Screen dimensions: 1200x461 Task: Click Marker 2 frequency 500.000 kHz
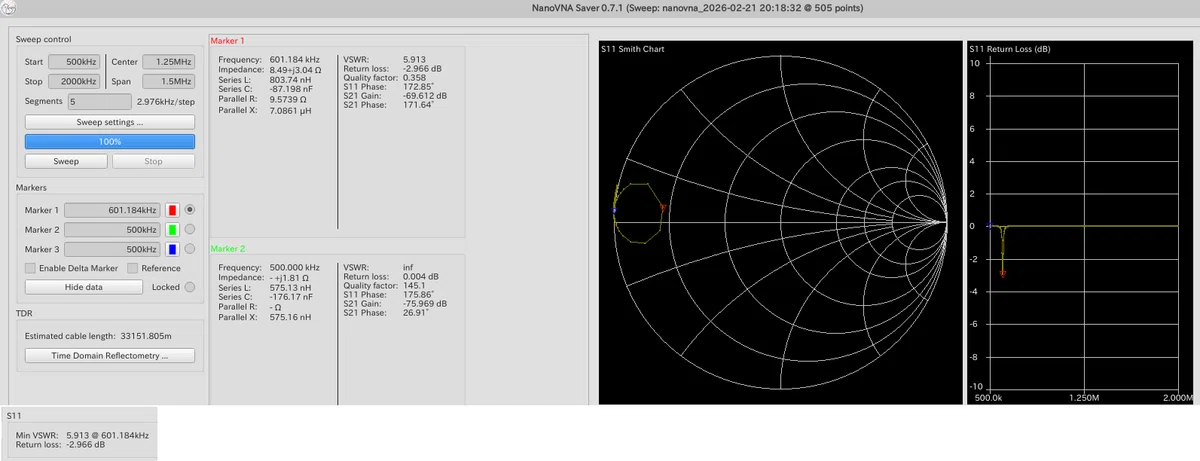click(294, 268)
